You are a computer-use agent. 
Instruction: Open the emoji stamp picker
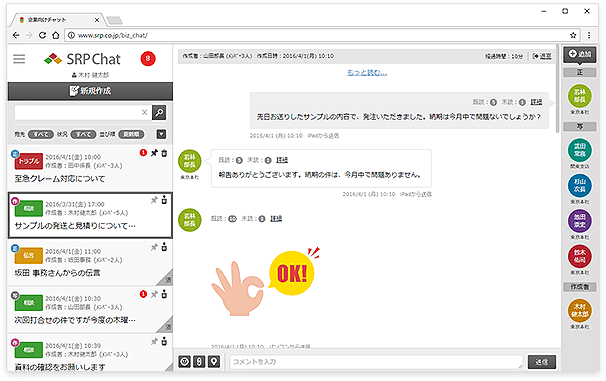(x=184, y=362)
